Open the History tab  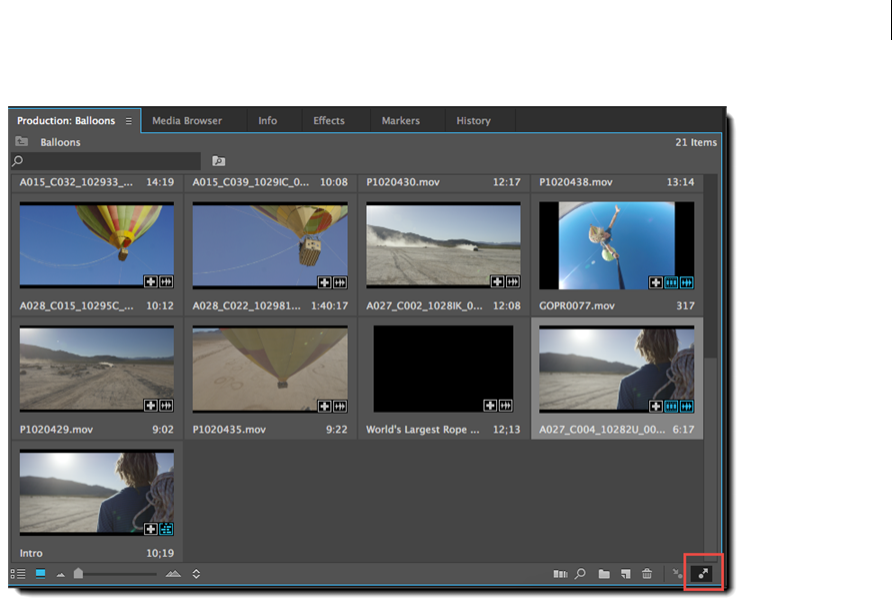coord(473,121)
